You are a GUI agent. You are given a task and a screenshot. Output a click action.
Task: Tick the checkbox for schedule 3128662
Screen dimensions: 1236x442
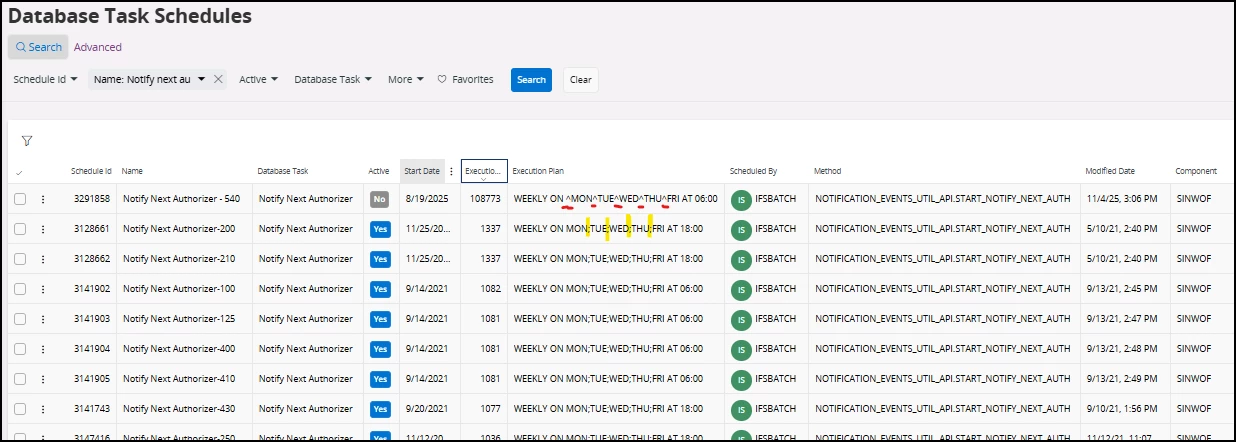(x=20, y=259)
